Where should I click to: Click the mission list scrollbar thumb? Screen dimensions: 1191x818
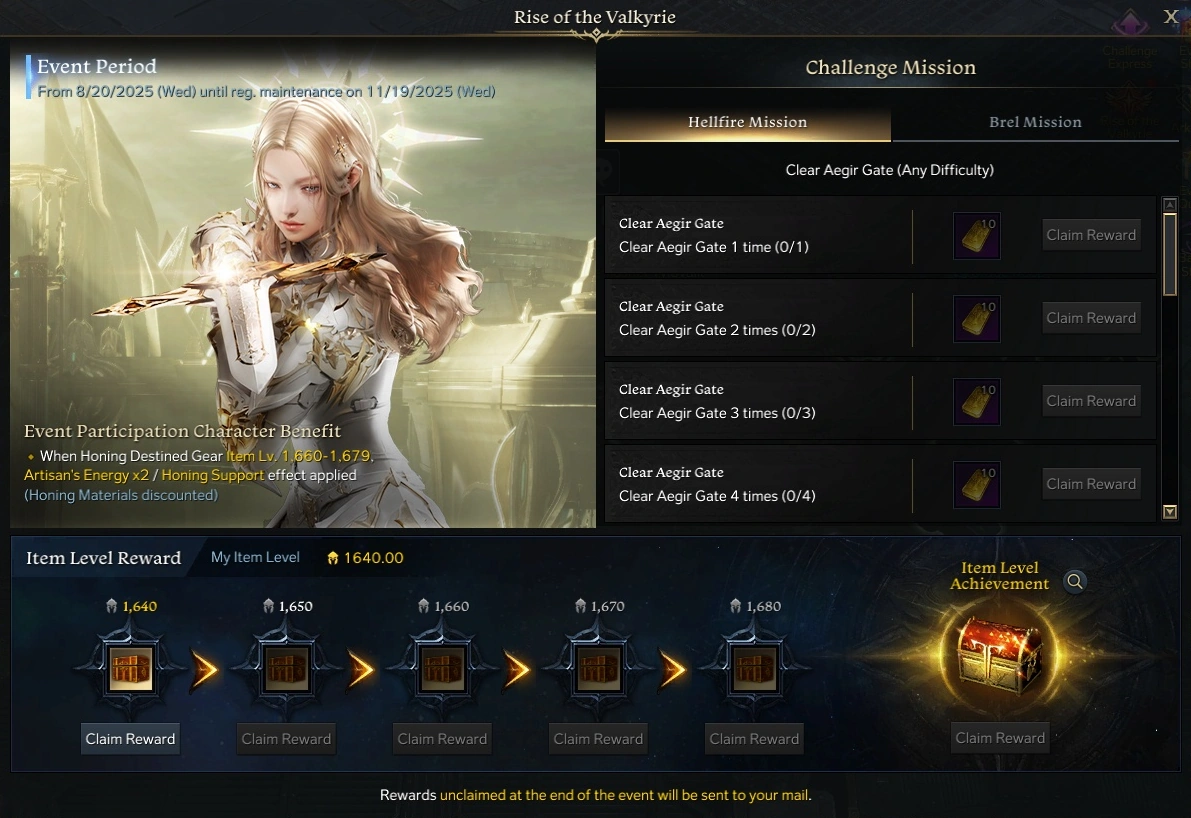click(x=1170, y=254)
